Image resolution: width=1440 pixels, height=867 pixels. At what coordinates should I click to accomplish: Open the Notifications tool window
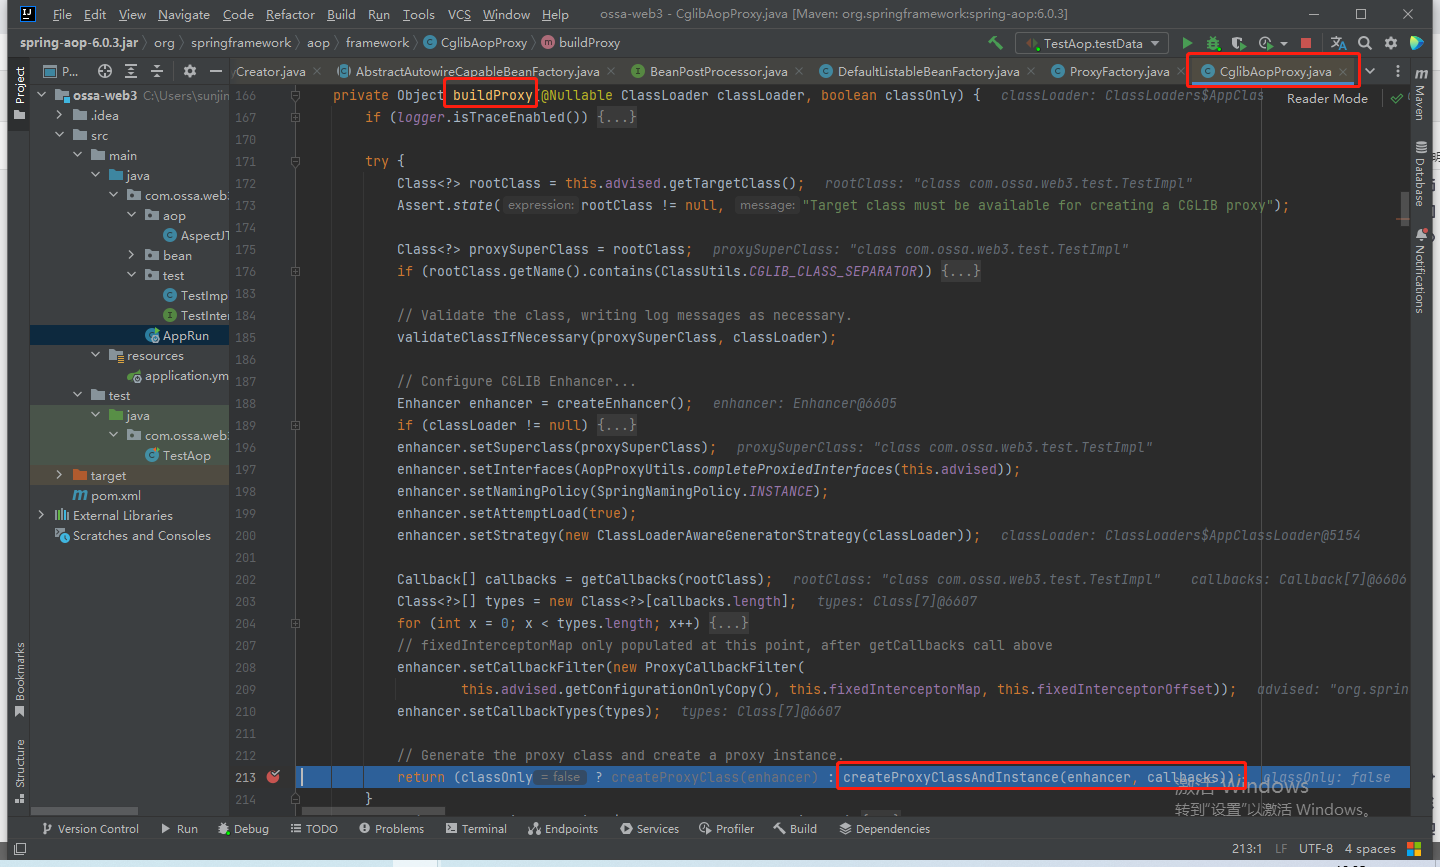(x=1420, y=271)
